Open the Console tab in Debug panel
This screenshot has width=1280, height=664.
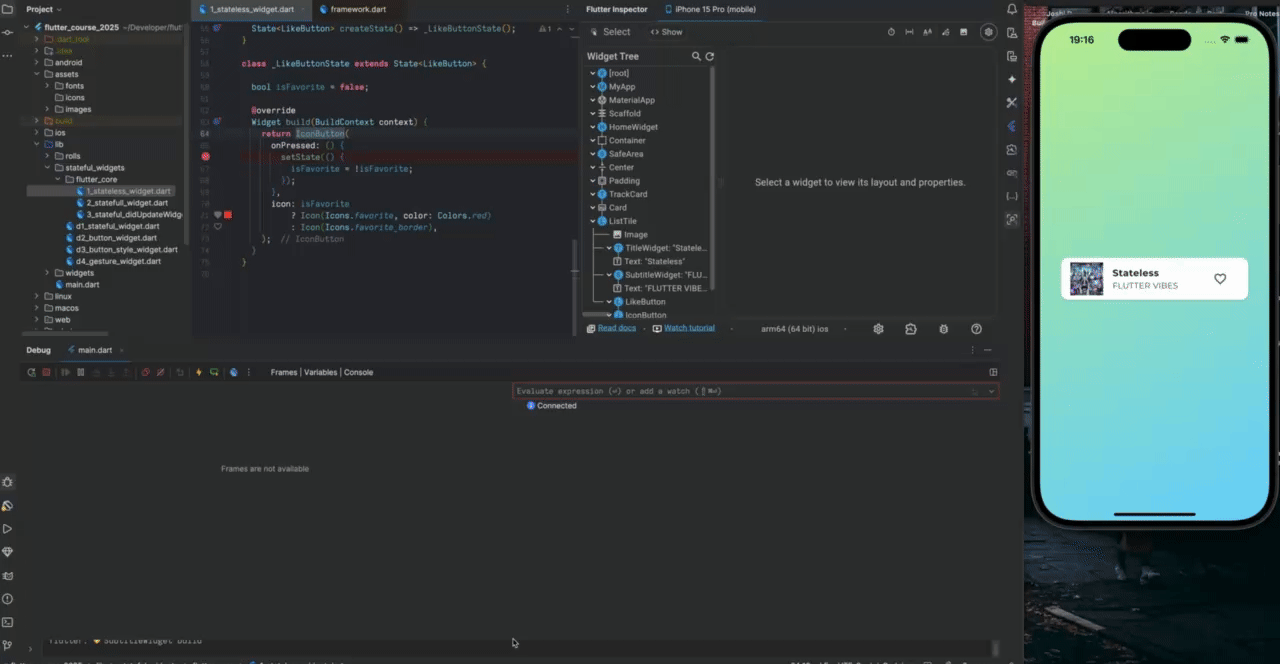point(358,372)
